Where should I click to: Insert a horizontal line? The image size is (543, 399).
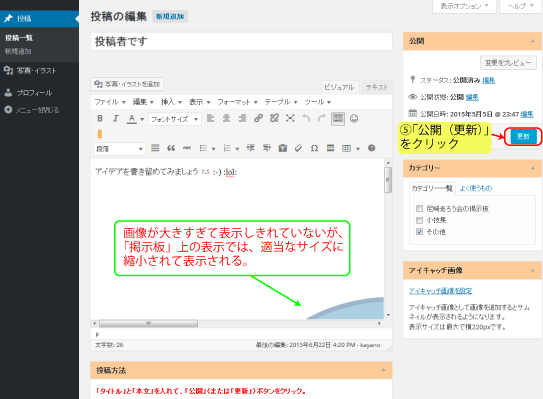330,148
